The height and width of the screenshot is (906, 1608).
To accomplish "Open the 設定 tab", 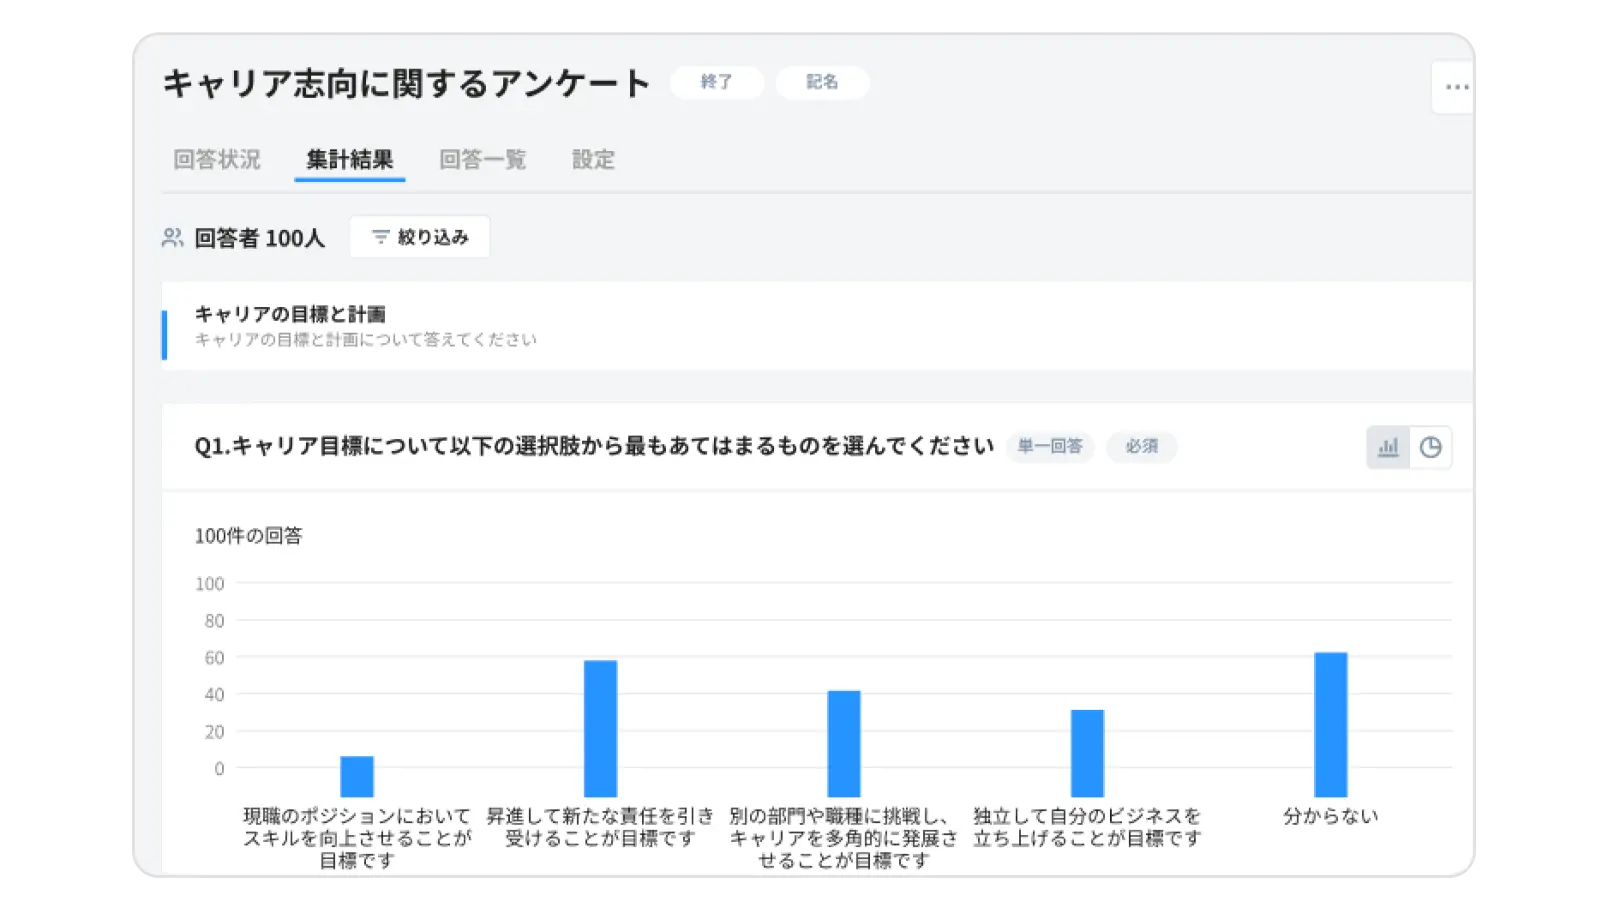I will tap(593, 160).
